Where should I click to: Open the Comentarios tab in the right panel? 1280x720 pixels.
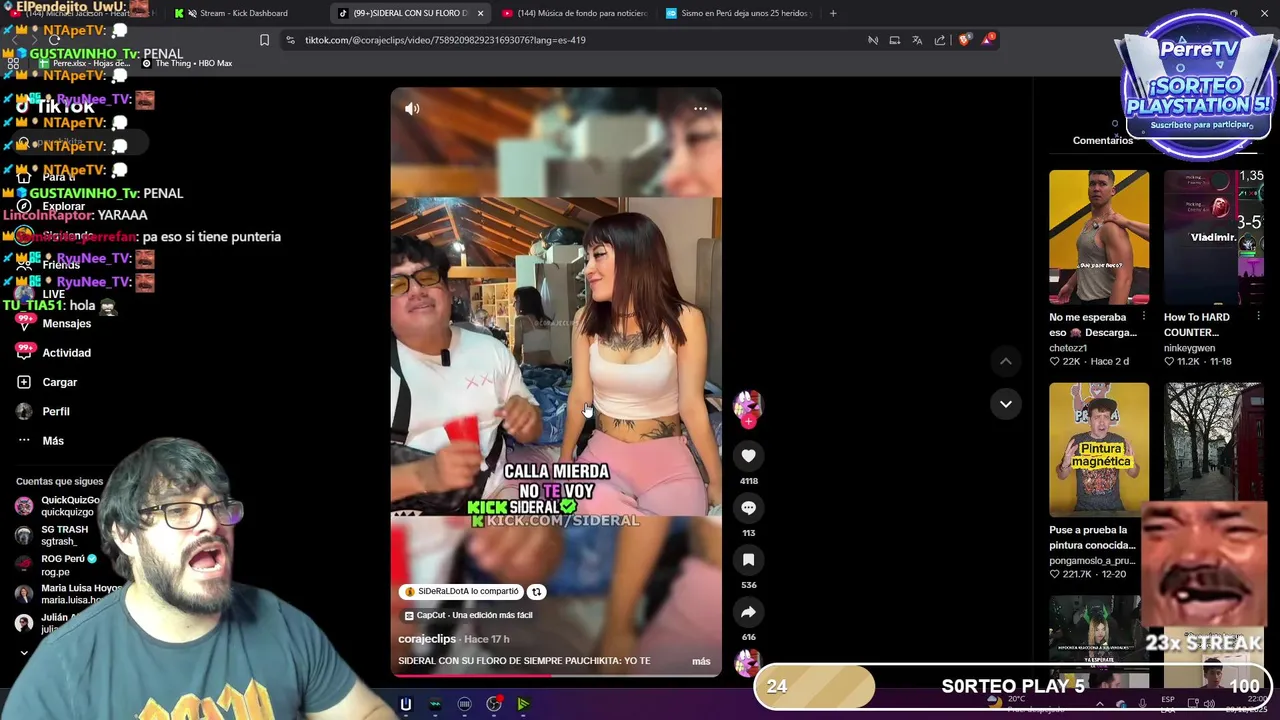click(1103, 140)
